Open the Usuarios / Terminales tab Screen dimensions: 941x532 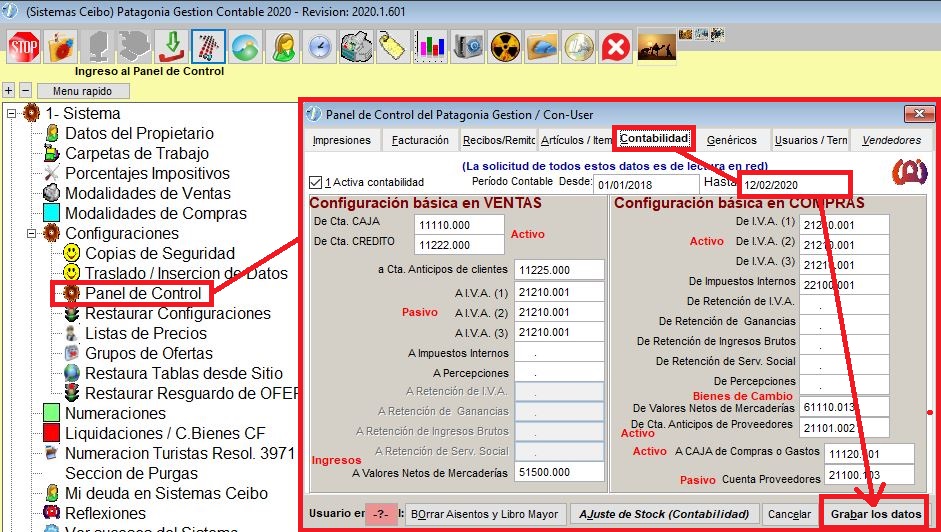[x=811, y=141]
